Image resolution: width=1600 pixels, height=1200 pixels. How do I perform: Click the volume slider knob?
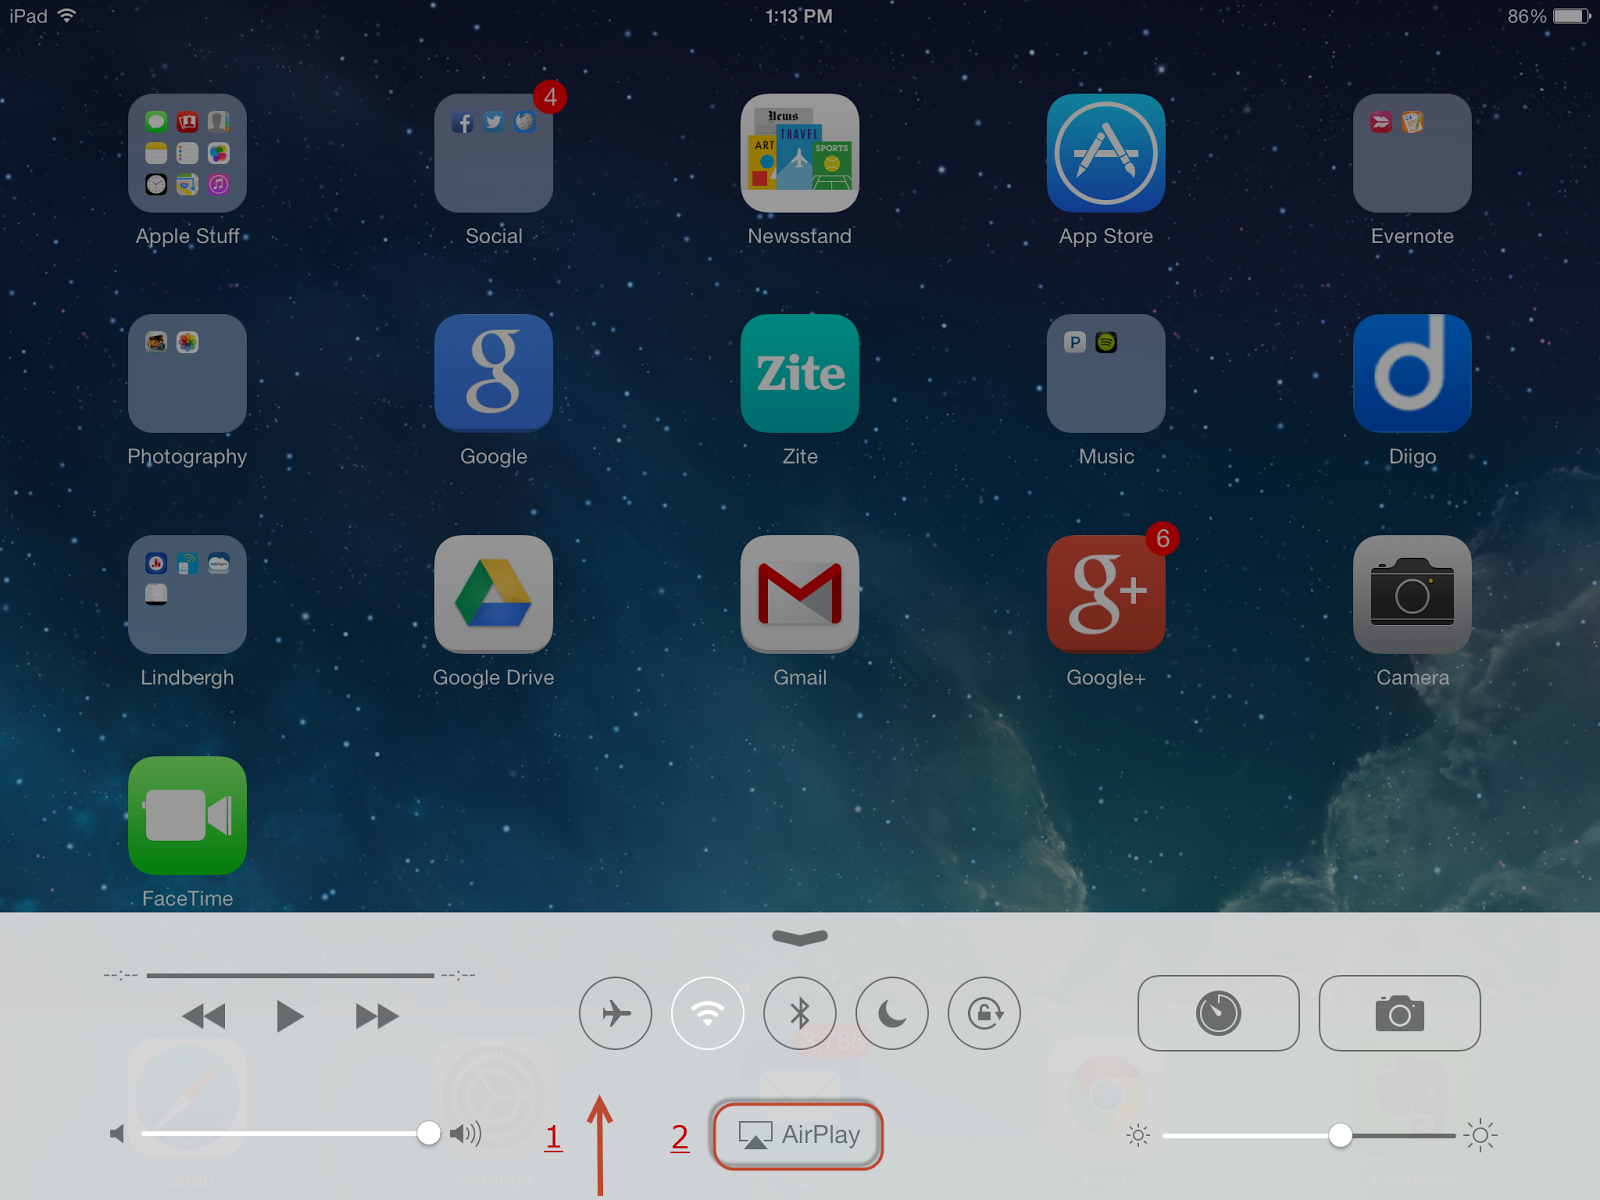[x=429, y=1133]
